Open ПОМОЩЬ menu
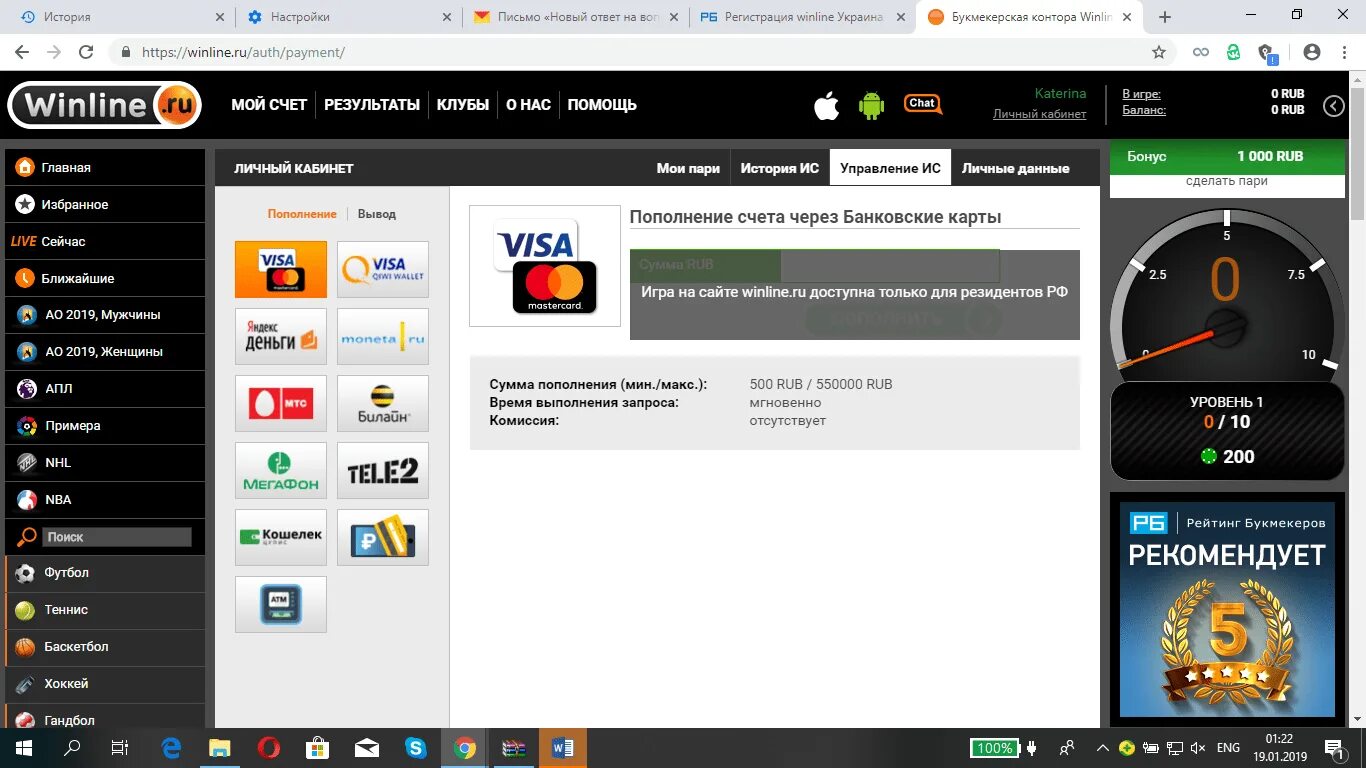Image resolution: width=1366 pixels, height=768 pixels. pyautogui.click(x=602, y=105)
